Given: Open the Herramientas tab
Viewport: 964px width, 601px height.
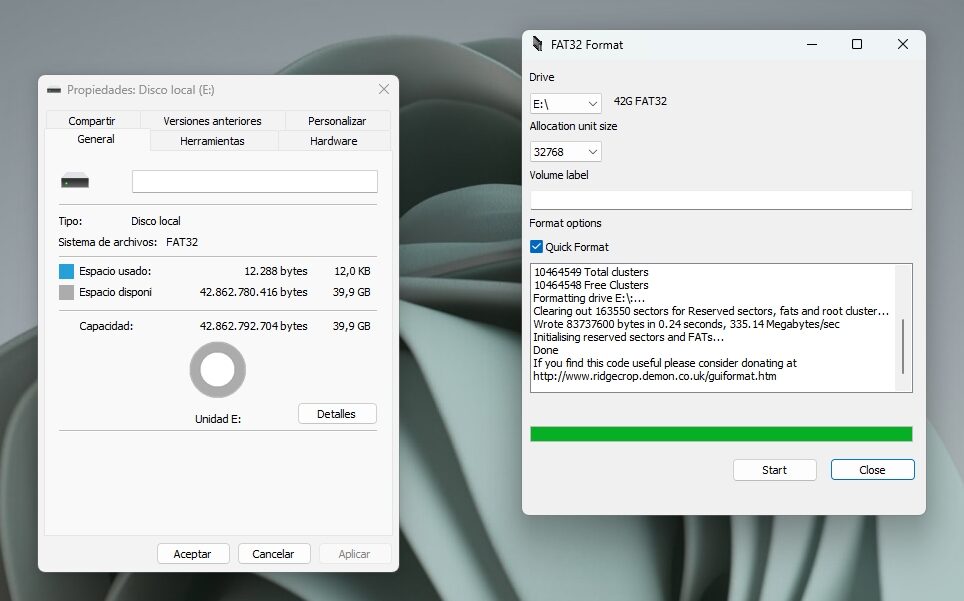Looking at the screenshot, I should coord(213,141).
